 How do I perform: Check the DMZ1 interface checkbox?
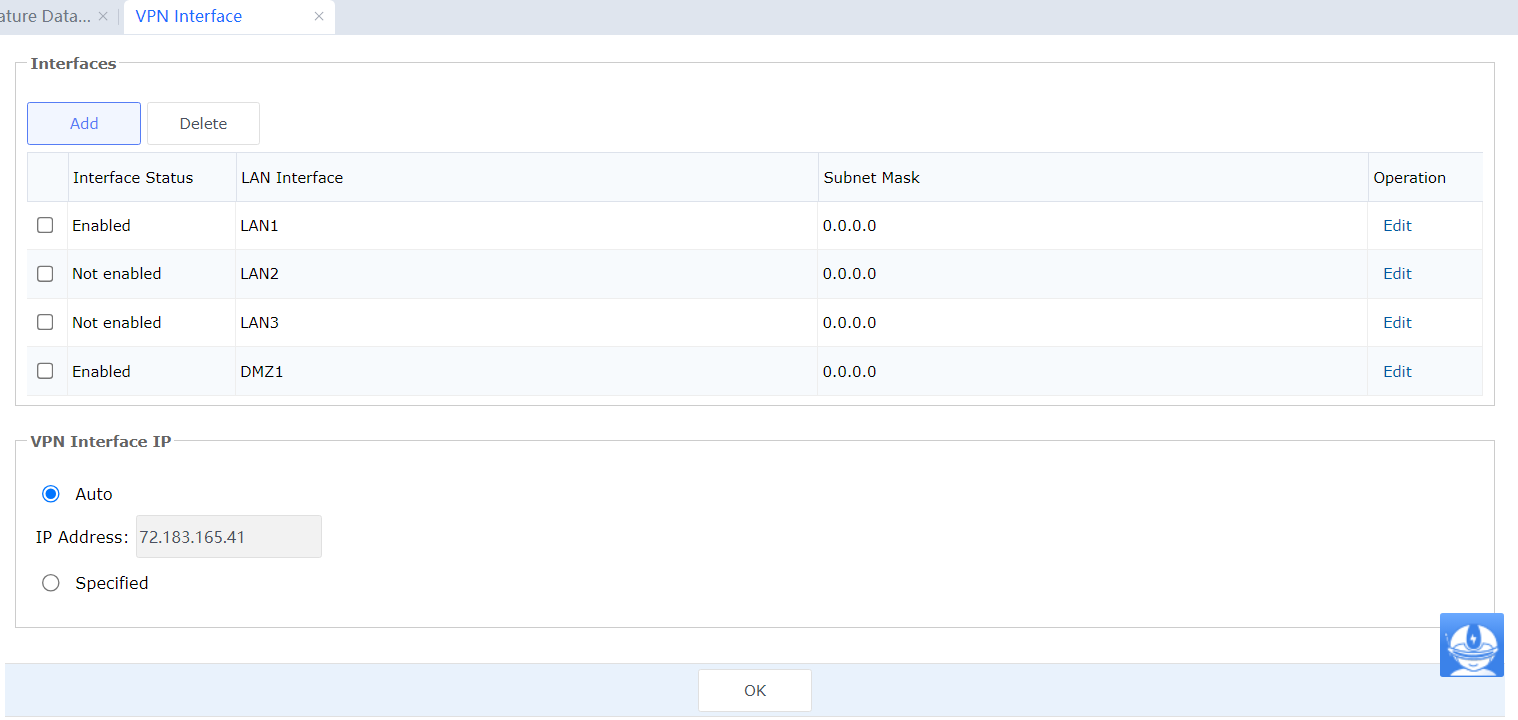45,371
